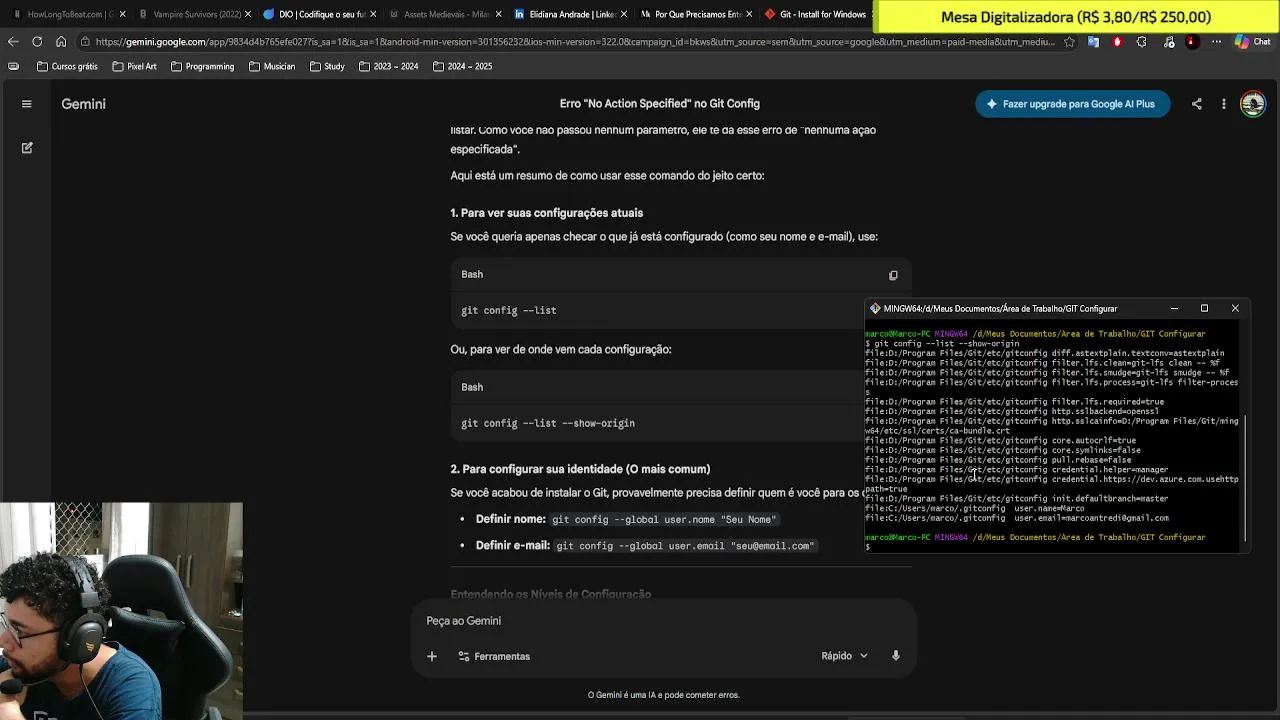Click the share conversation icon

click(x=1196, y=104)
